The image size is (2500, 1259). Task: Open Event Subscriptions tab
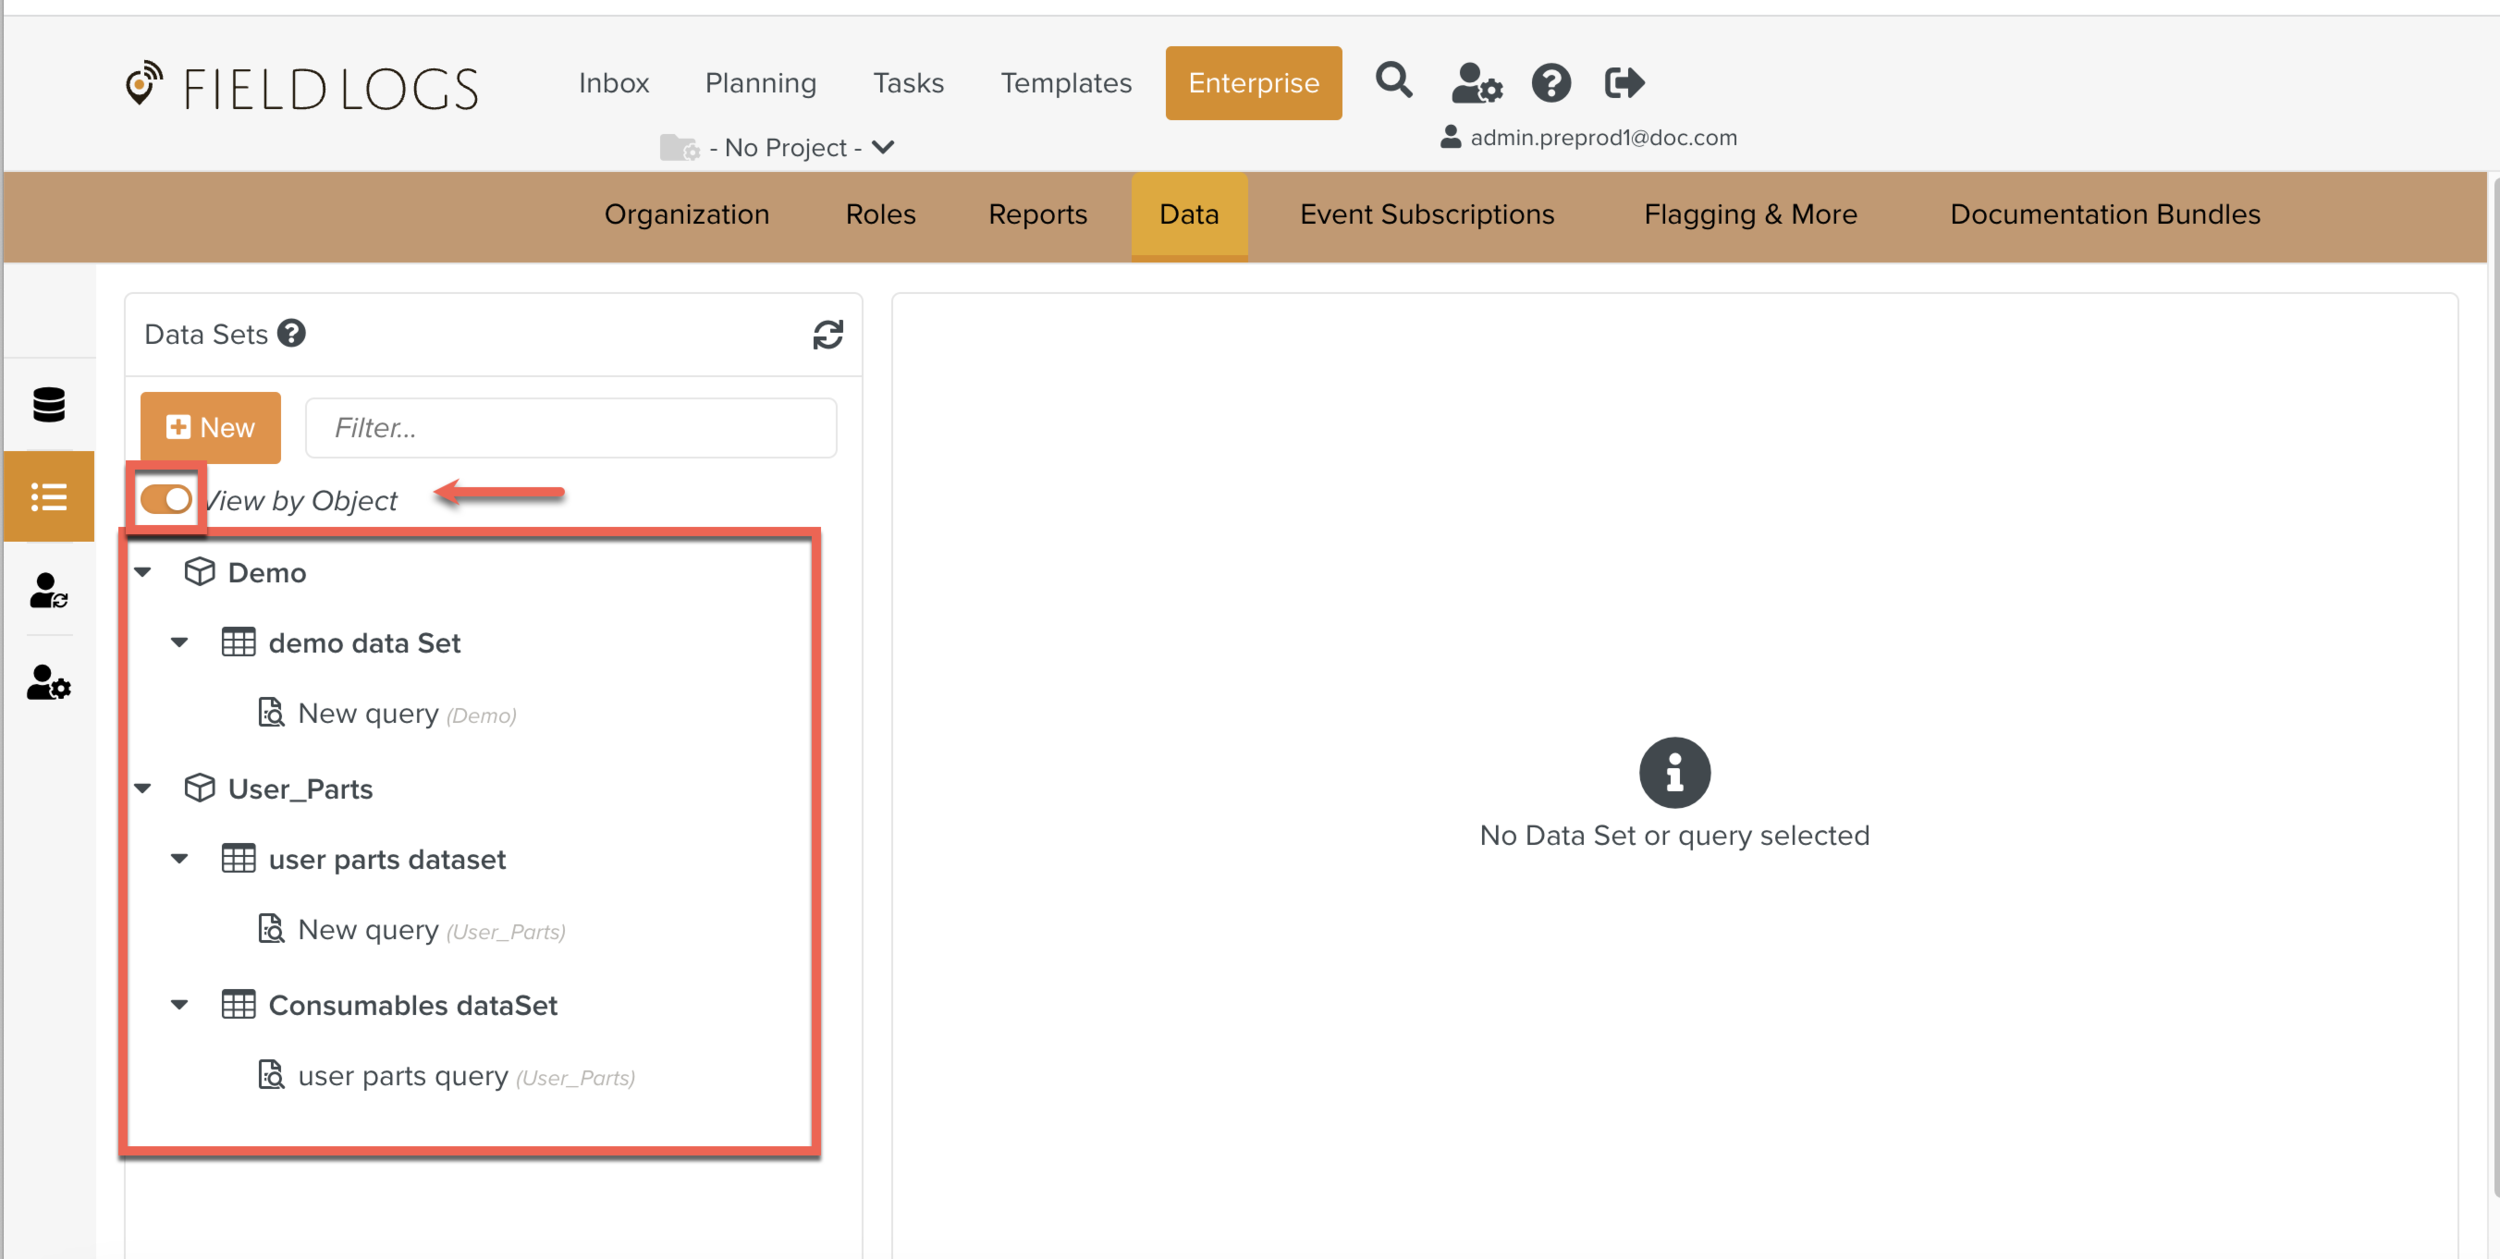(1426, 214)
